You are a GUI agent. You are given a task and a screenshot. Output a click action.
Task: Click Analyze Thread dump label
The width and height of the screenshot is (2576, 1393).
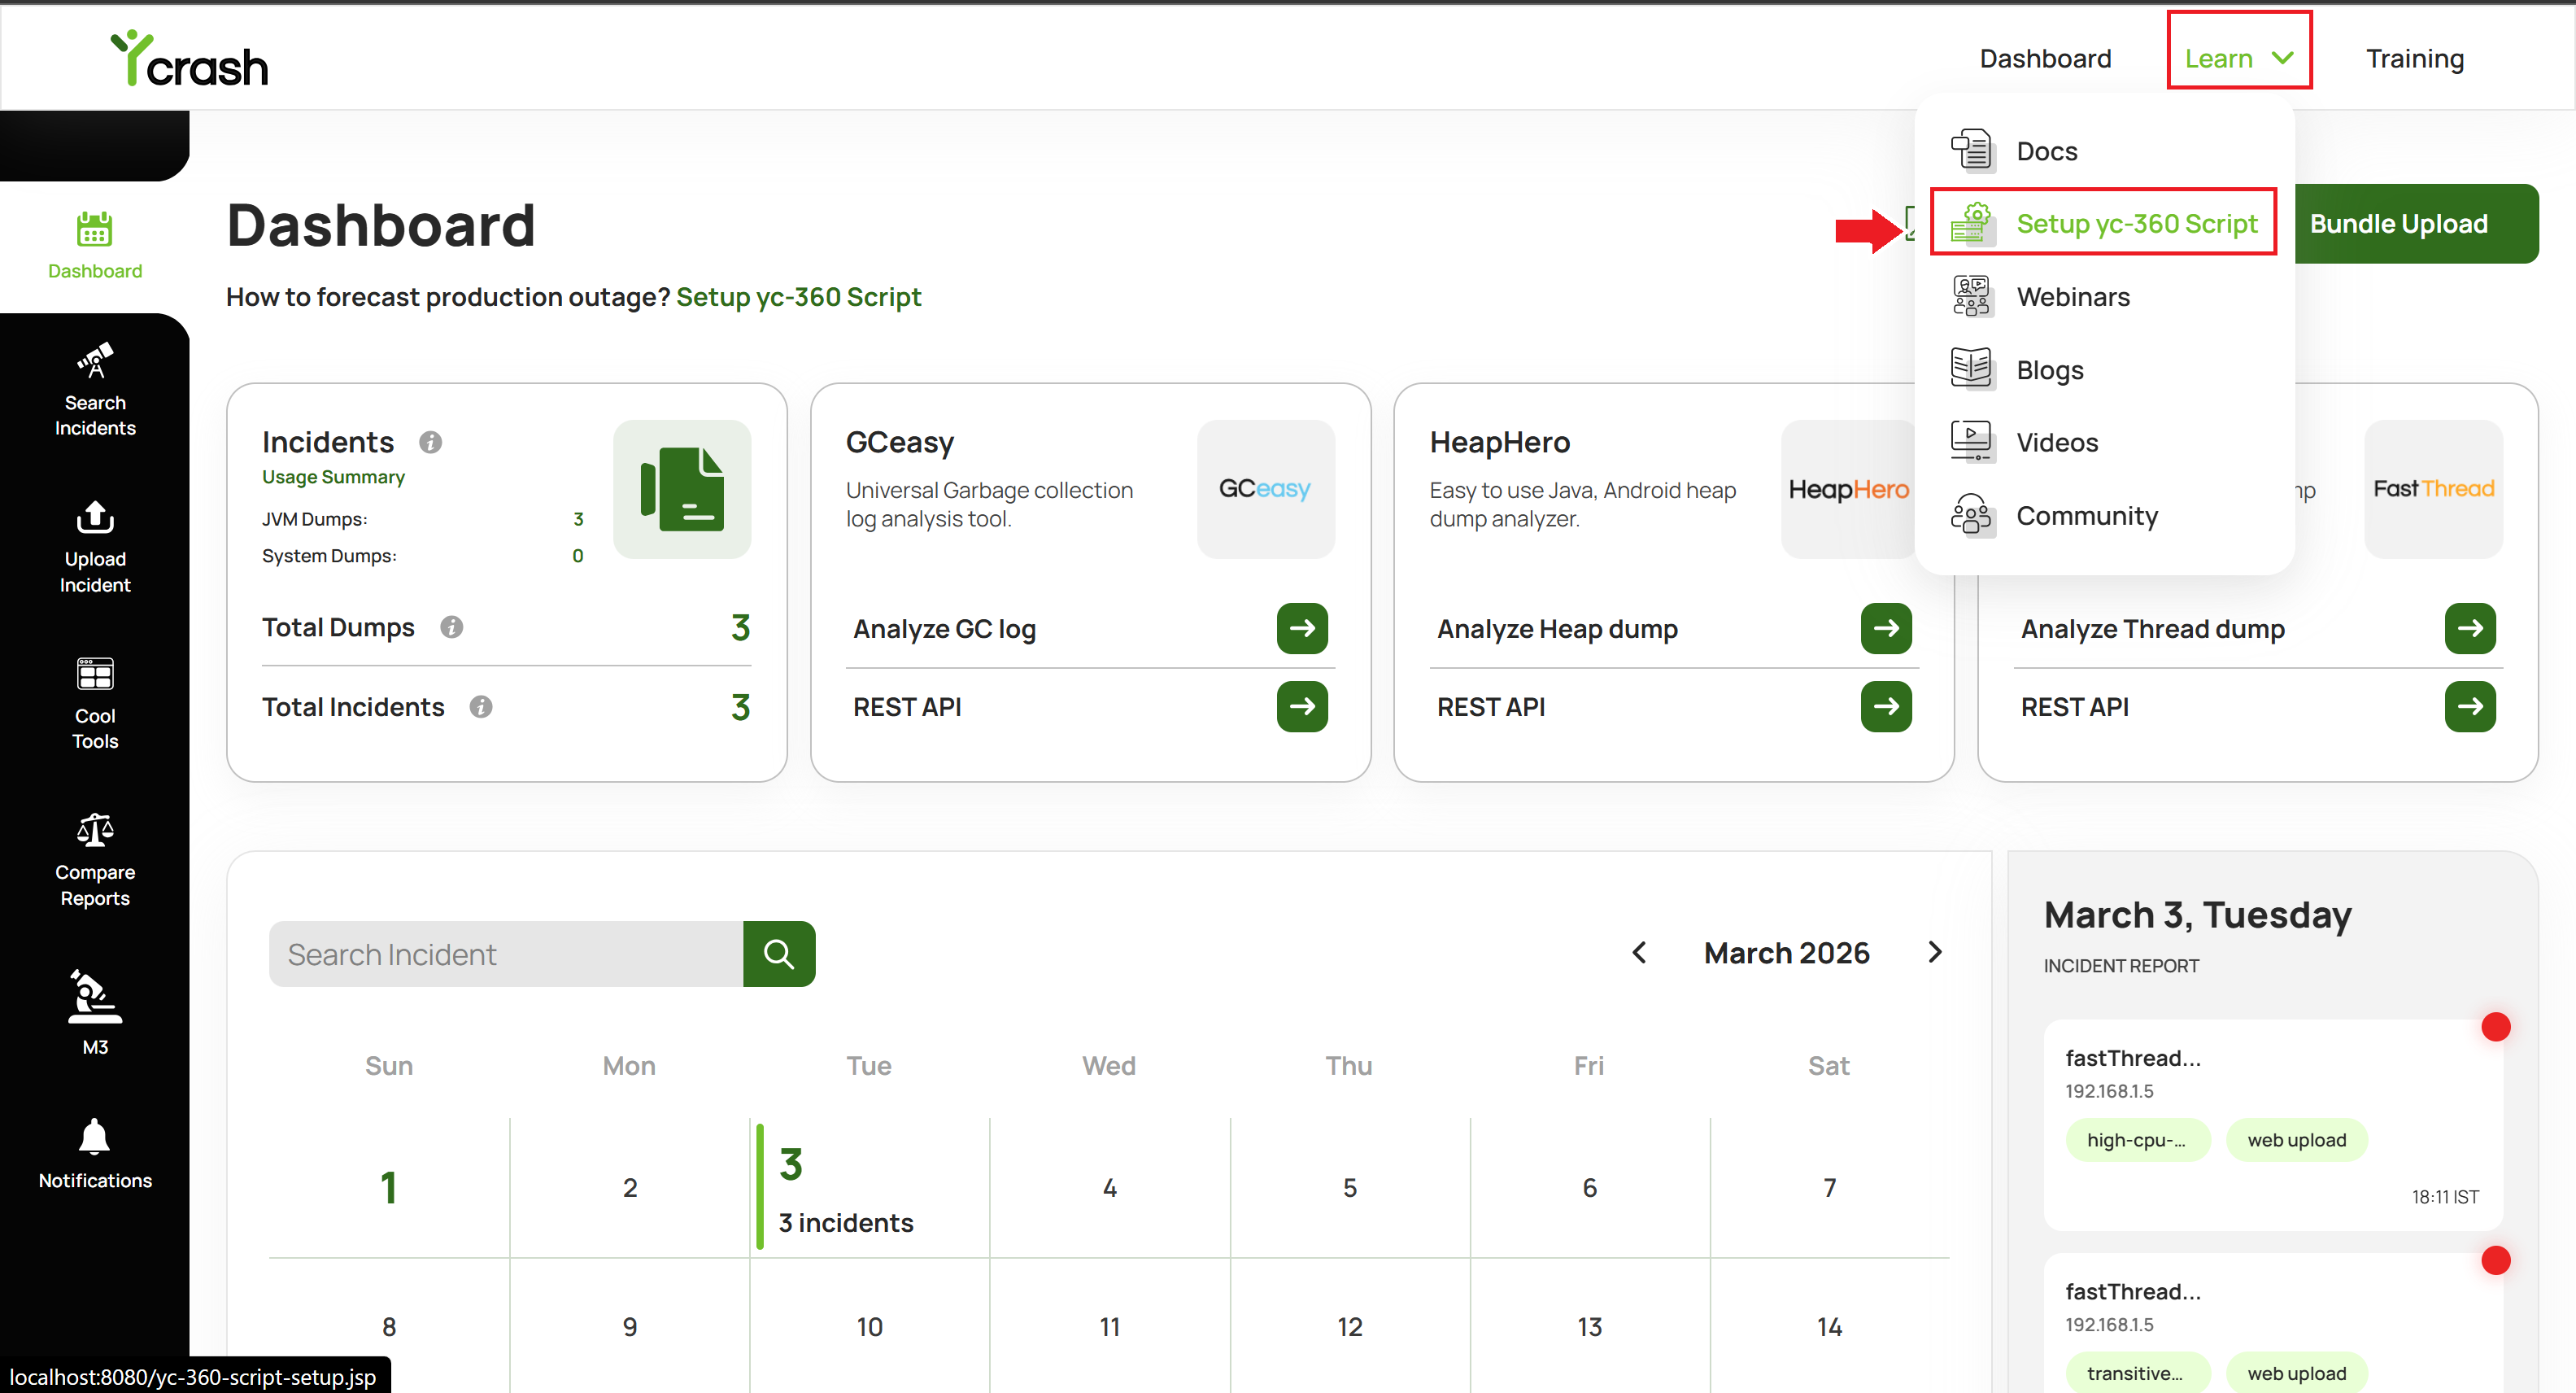click(2152, 629)
